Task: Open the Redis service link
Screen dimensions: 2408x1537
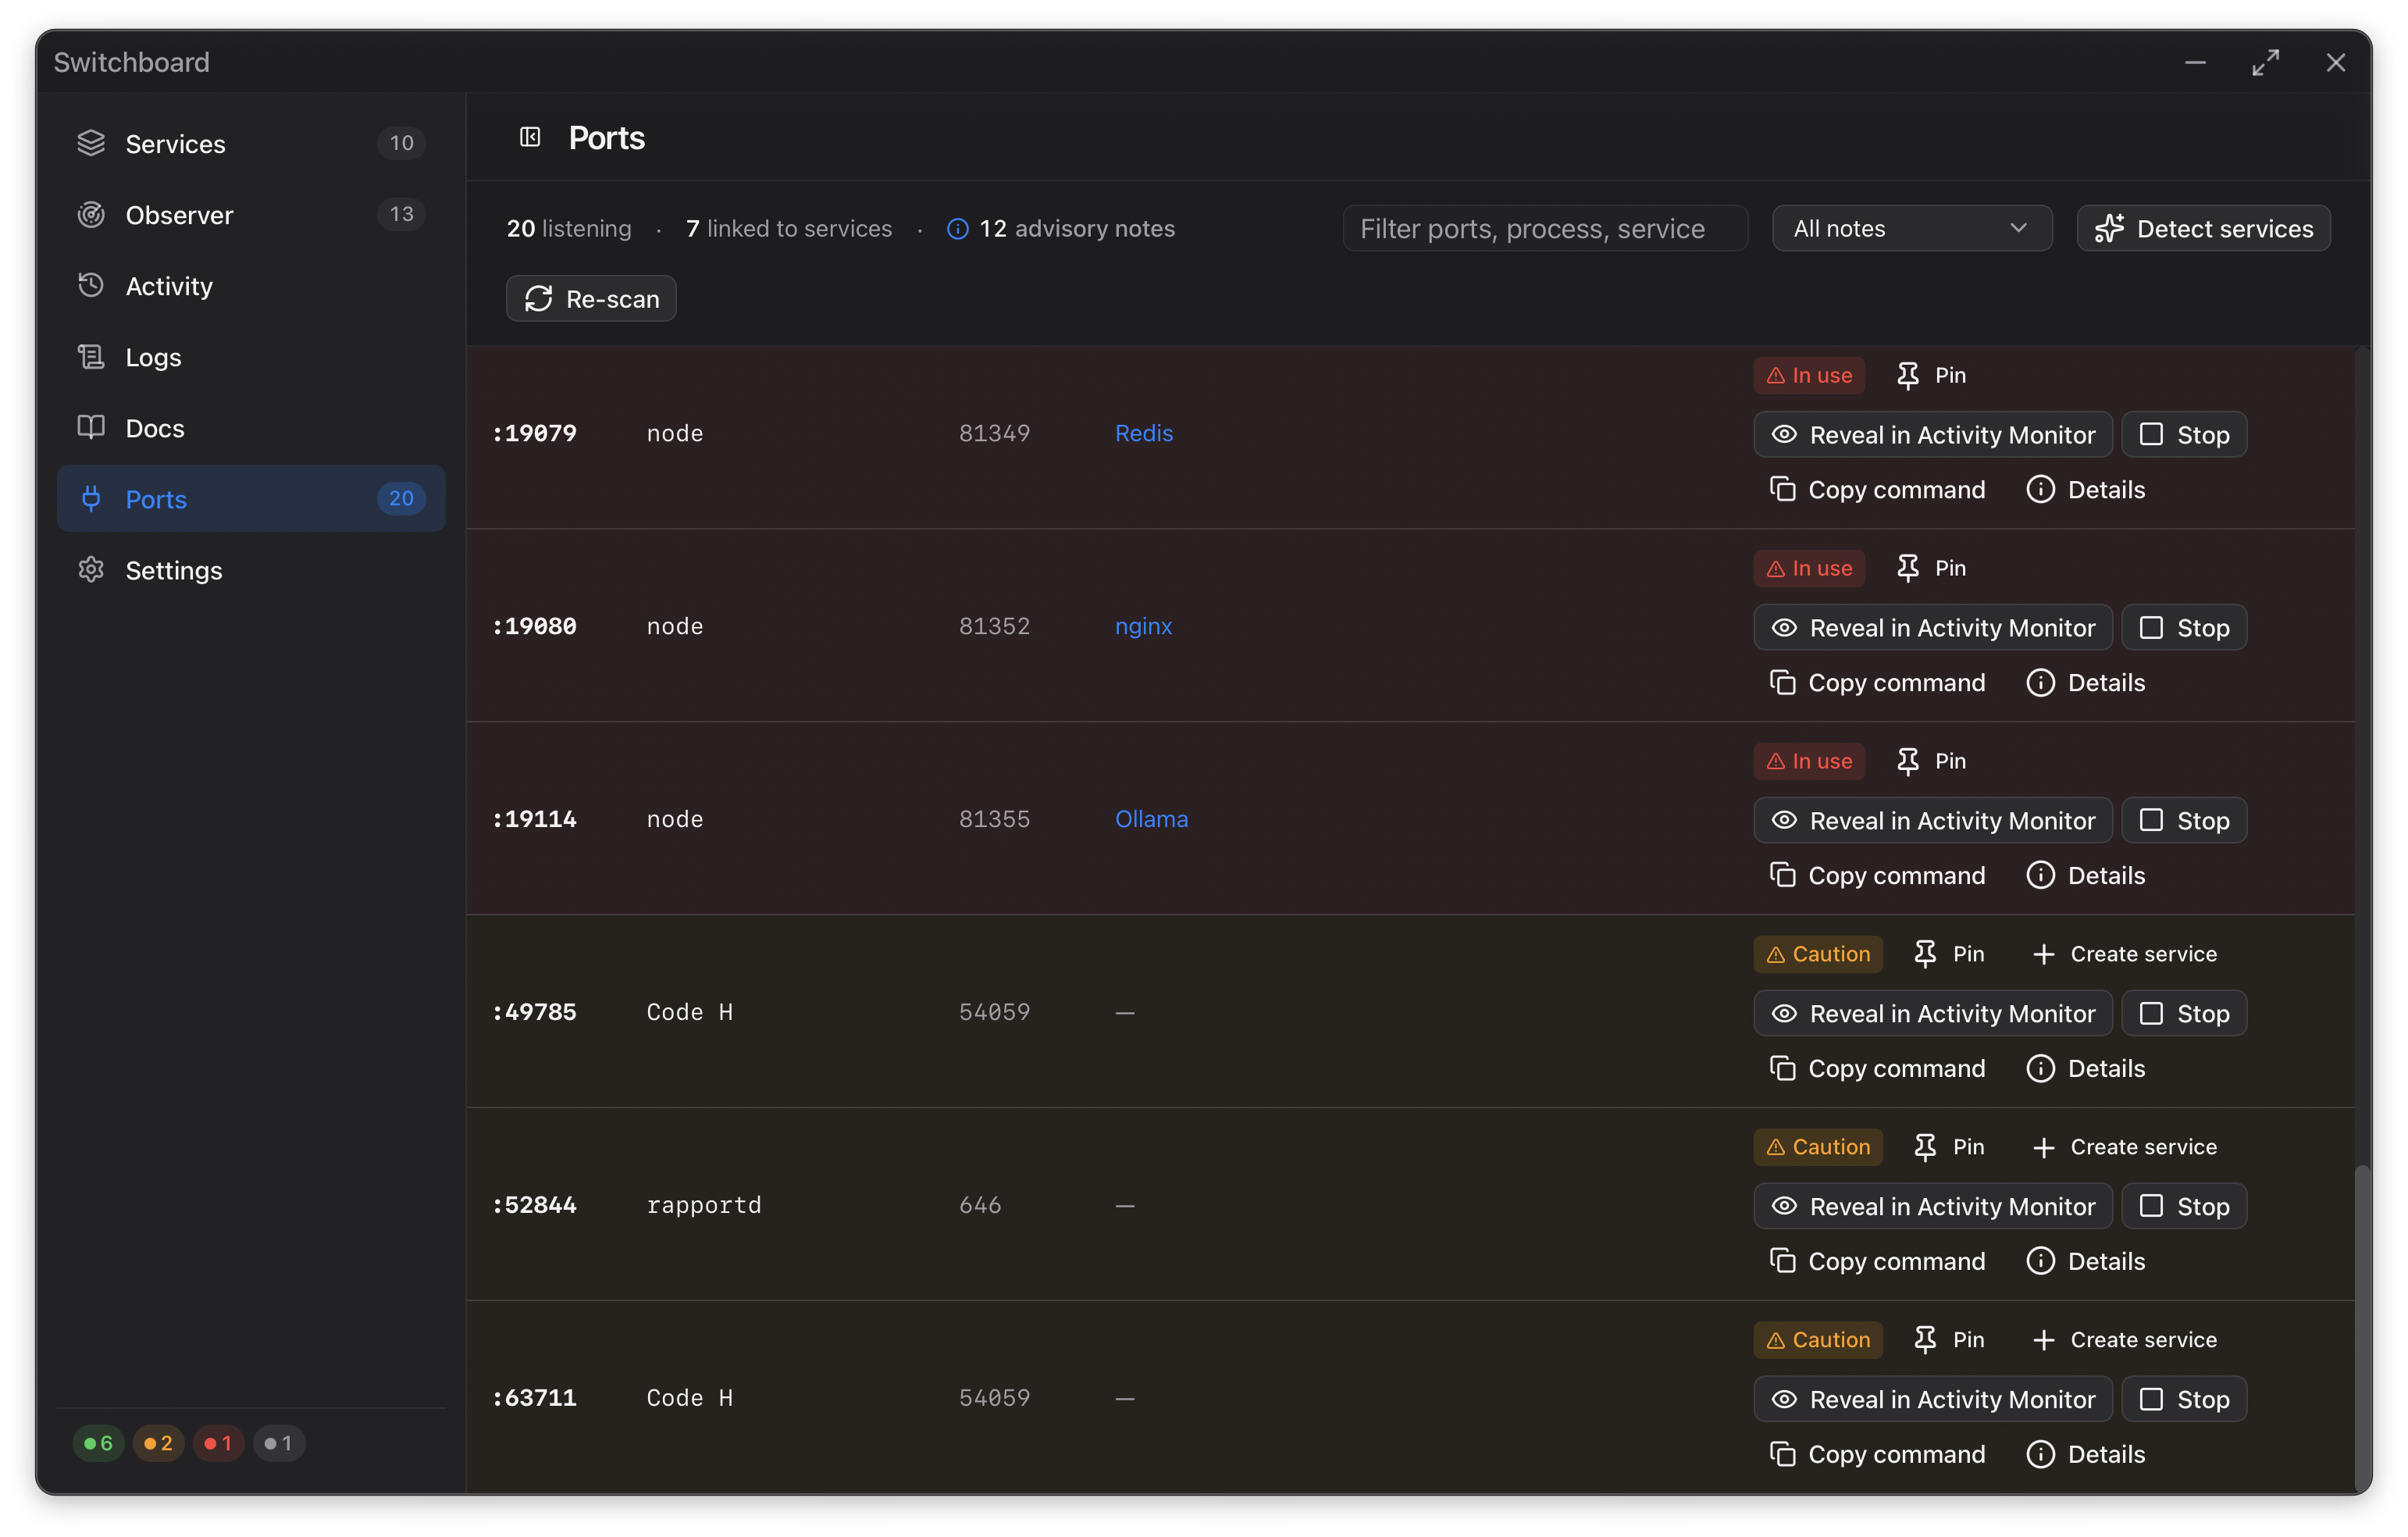Action: tap(1144, 433)
